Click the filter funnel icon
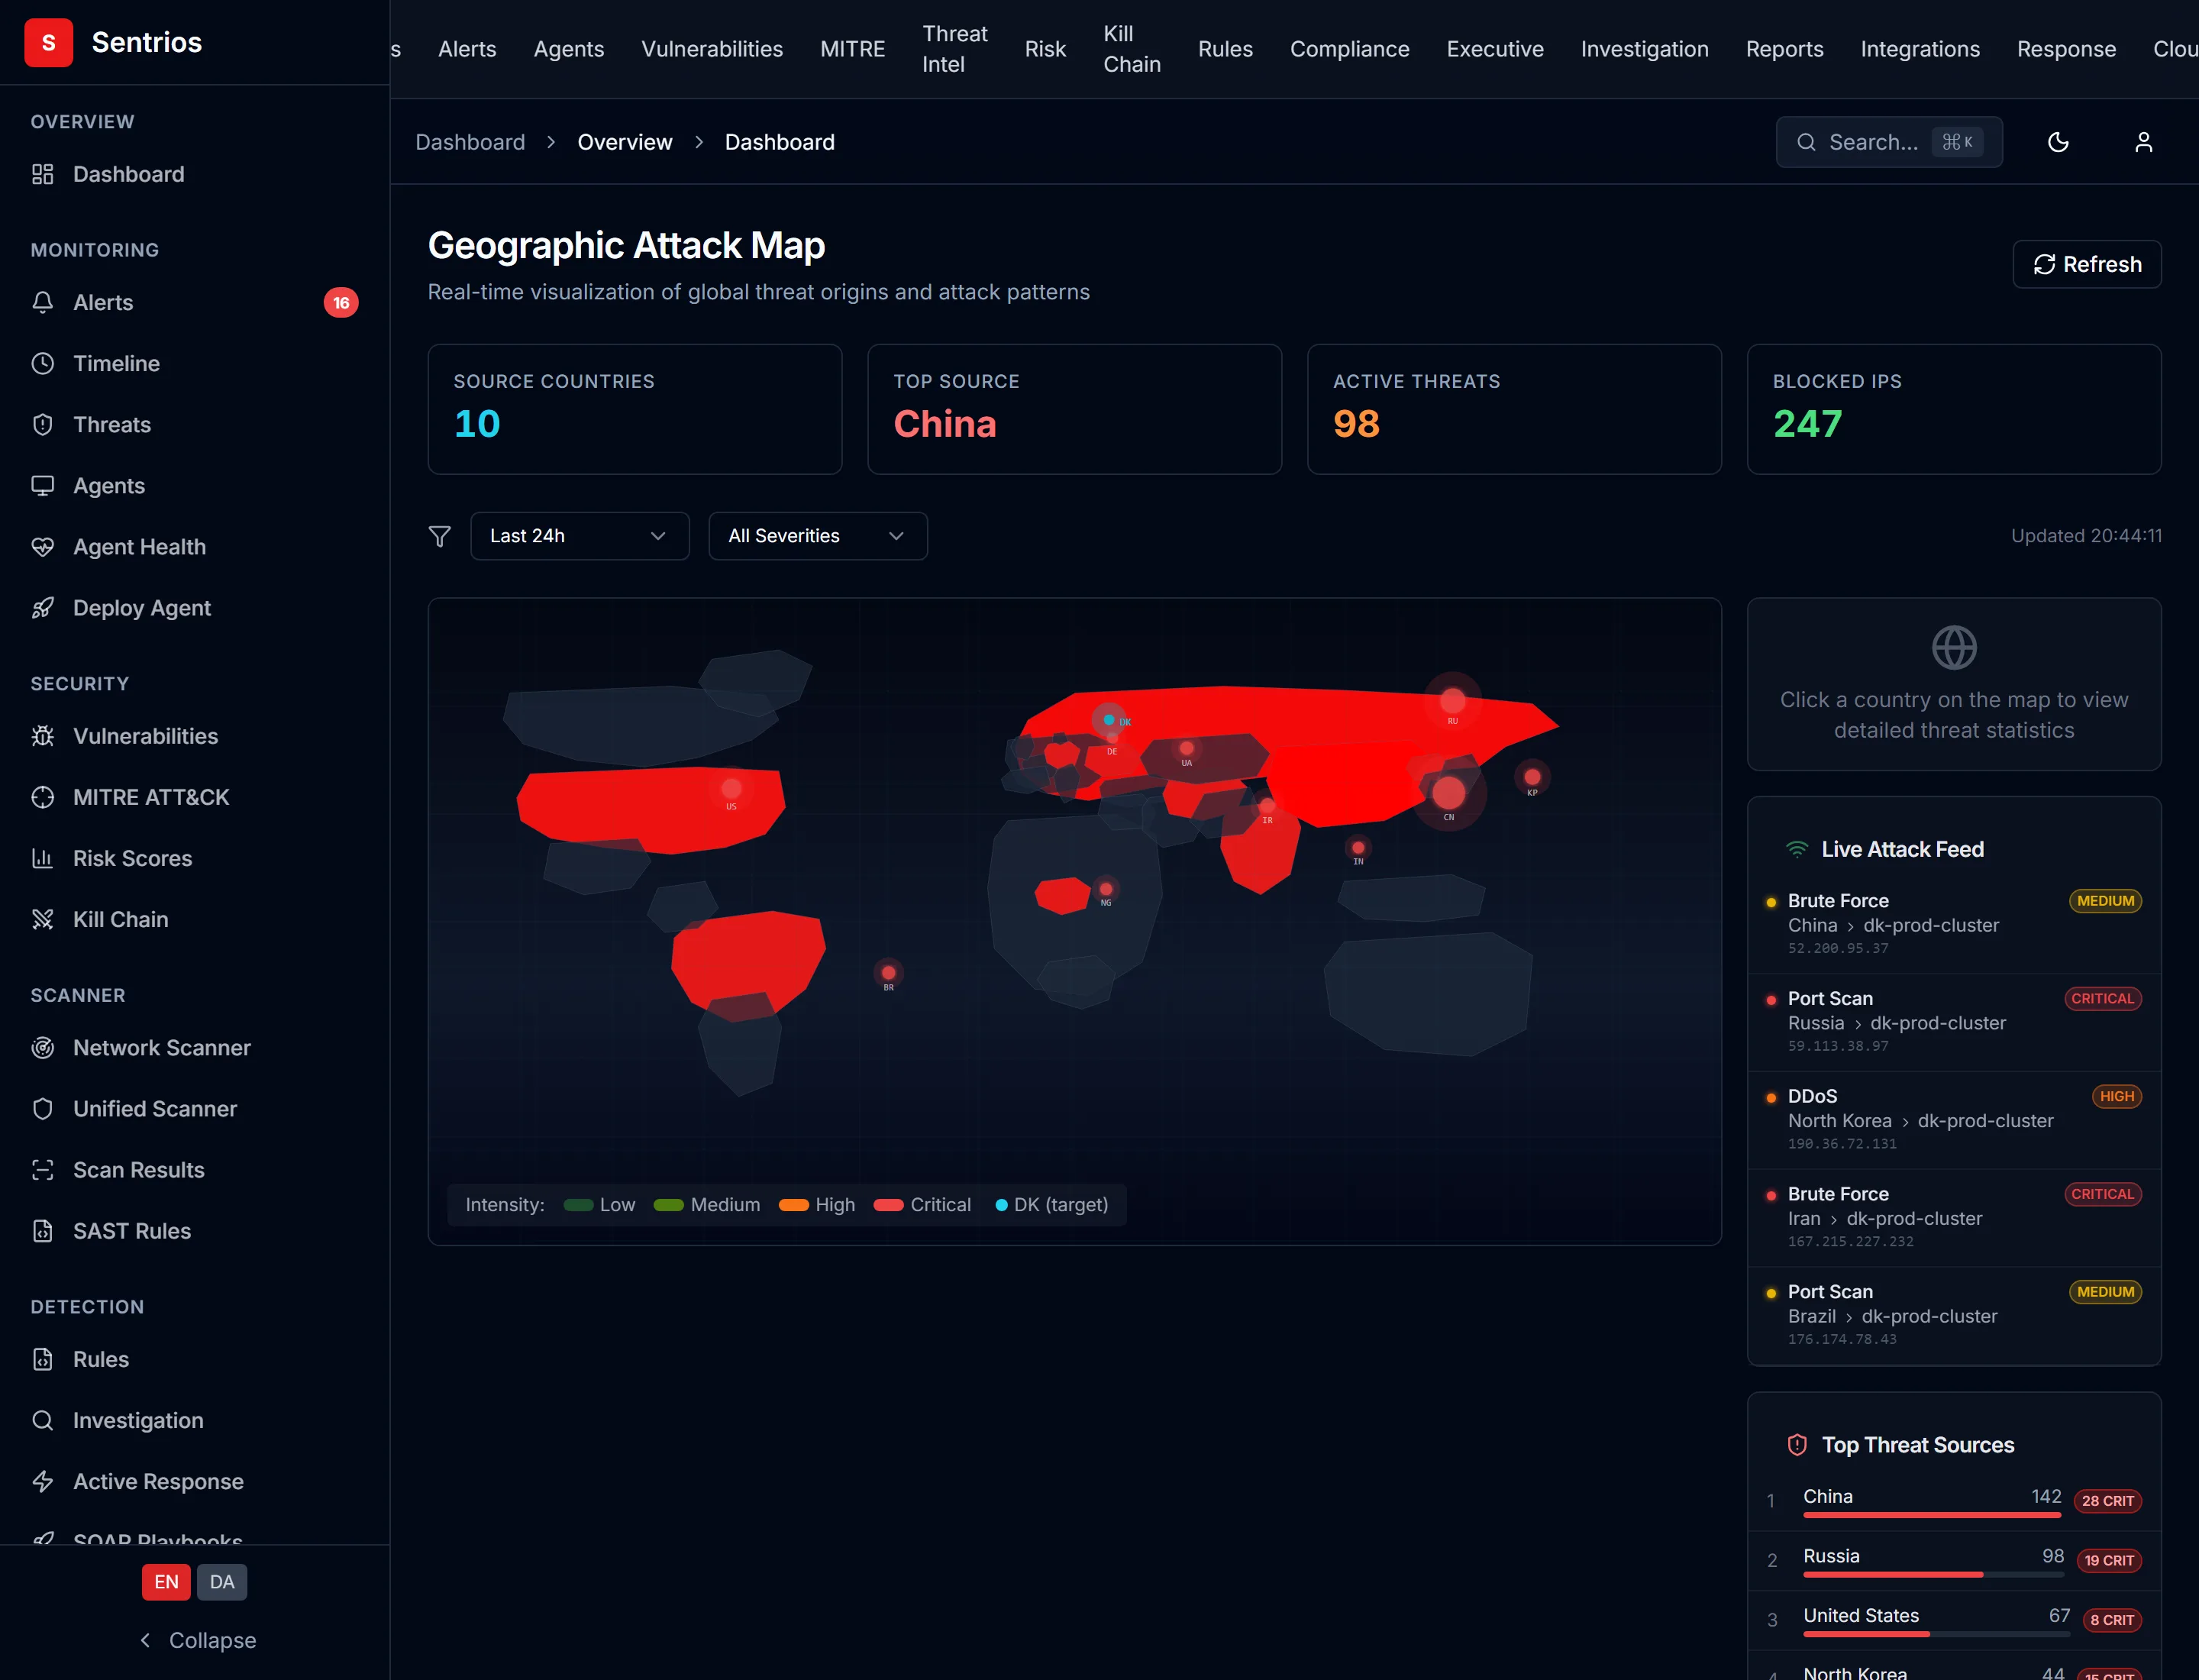The height and width of the screenshot is (1680, 2199). (439, 536)
